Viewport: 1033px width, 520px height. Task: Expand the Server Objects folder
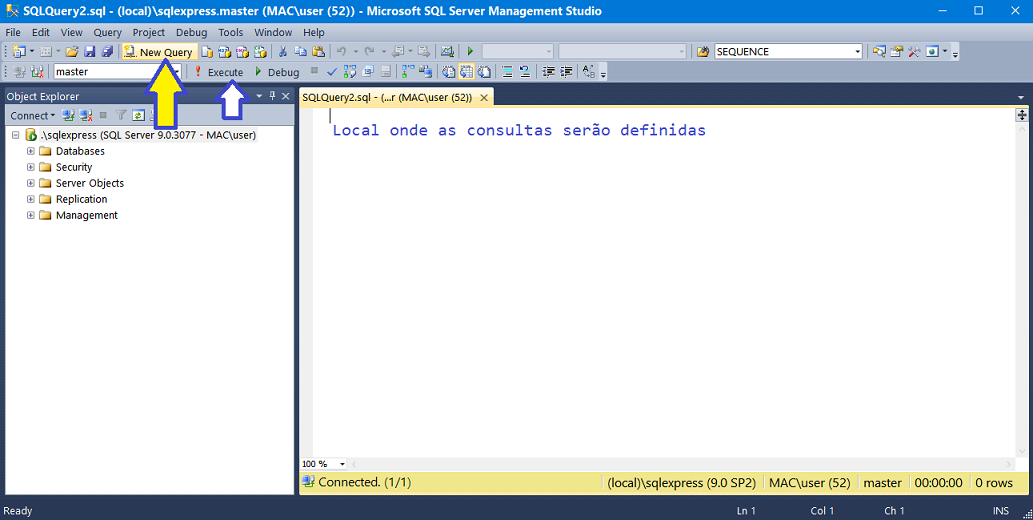[x=30, y=183]
